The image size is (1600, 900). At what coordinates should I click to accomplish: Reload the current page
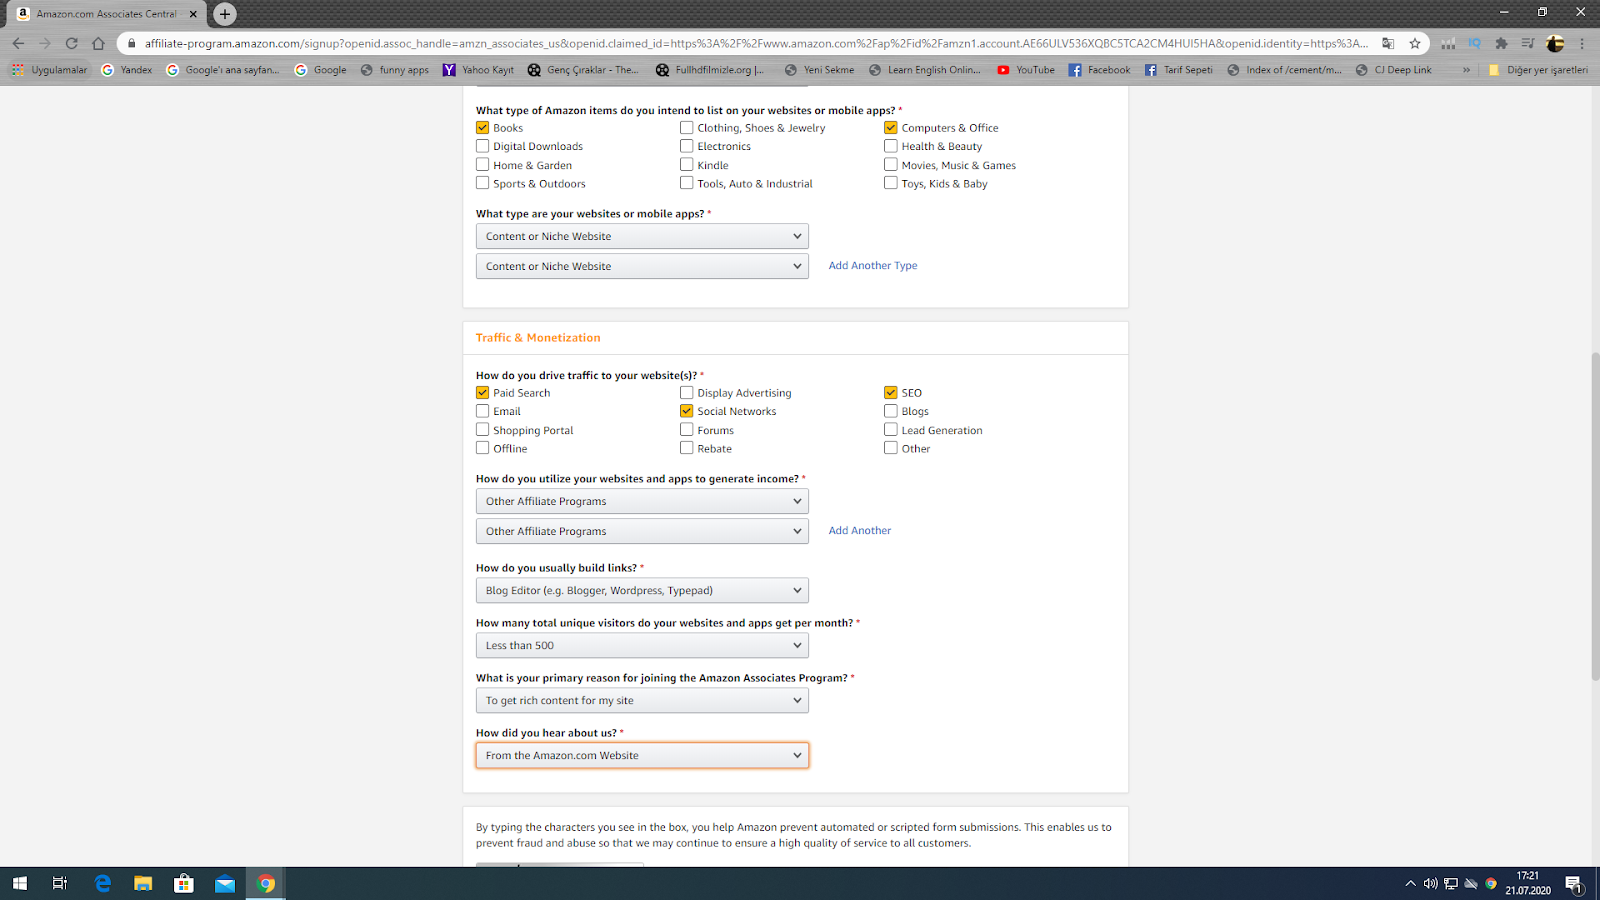pos(71,43)
